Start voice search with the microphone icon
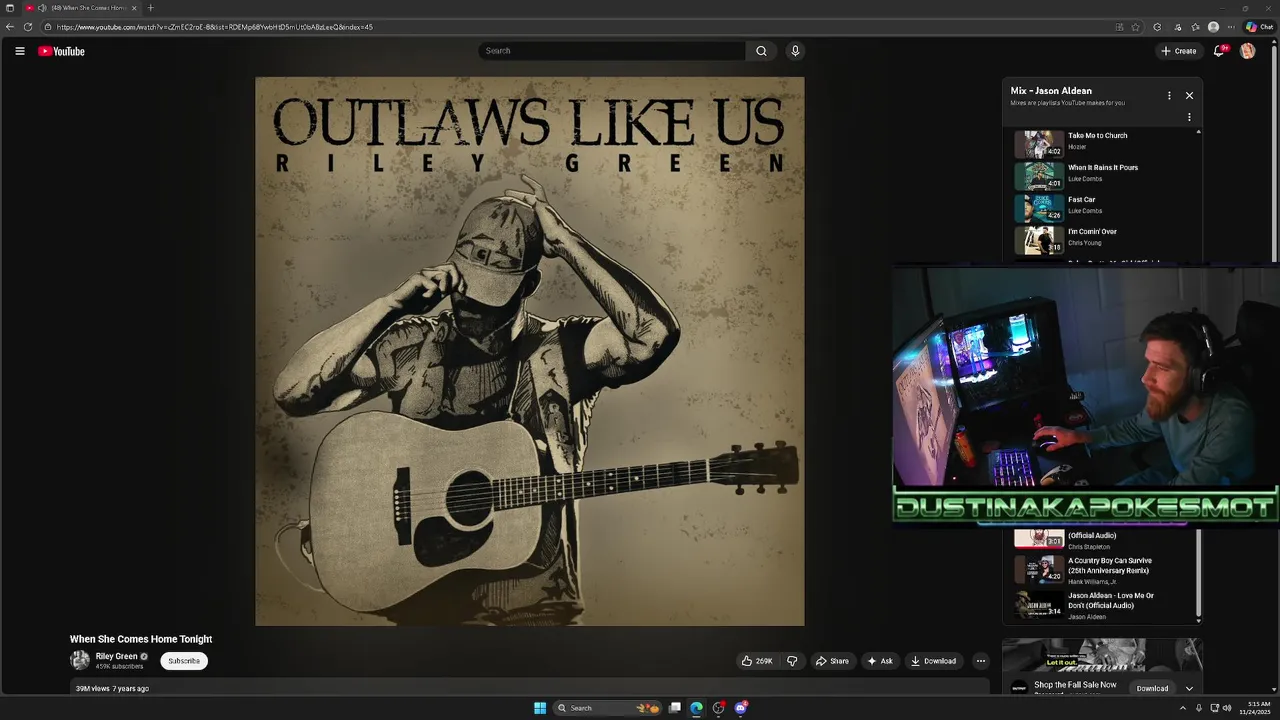 click(x=795, y=51)
